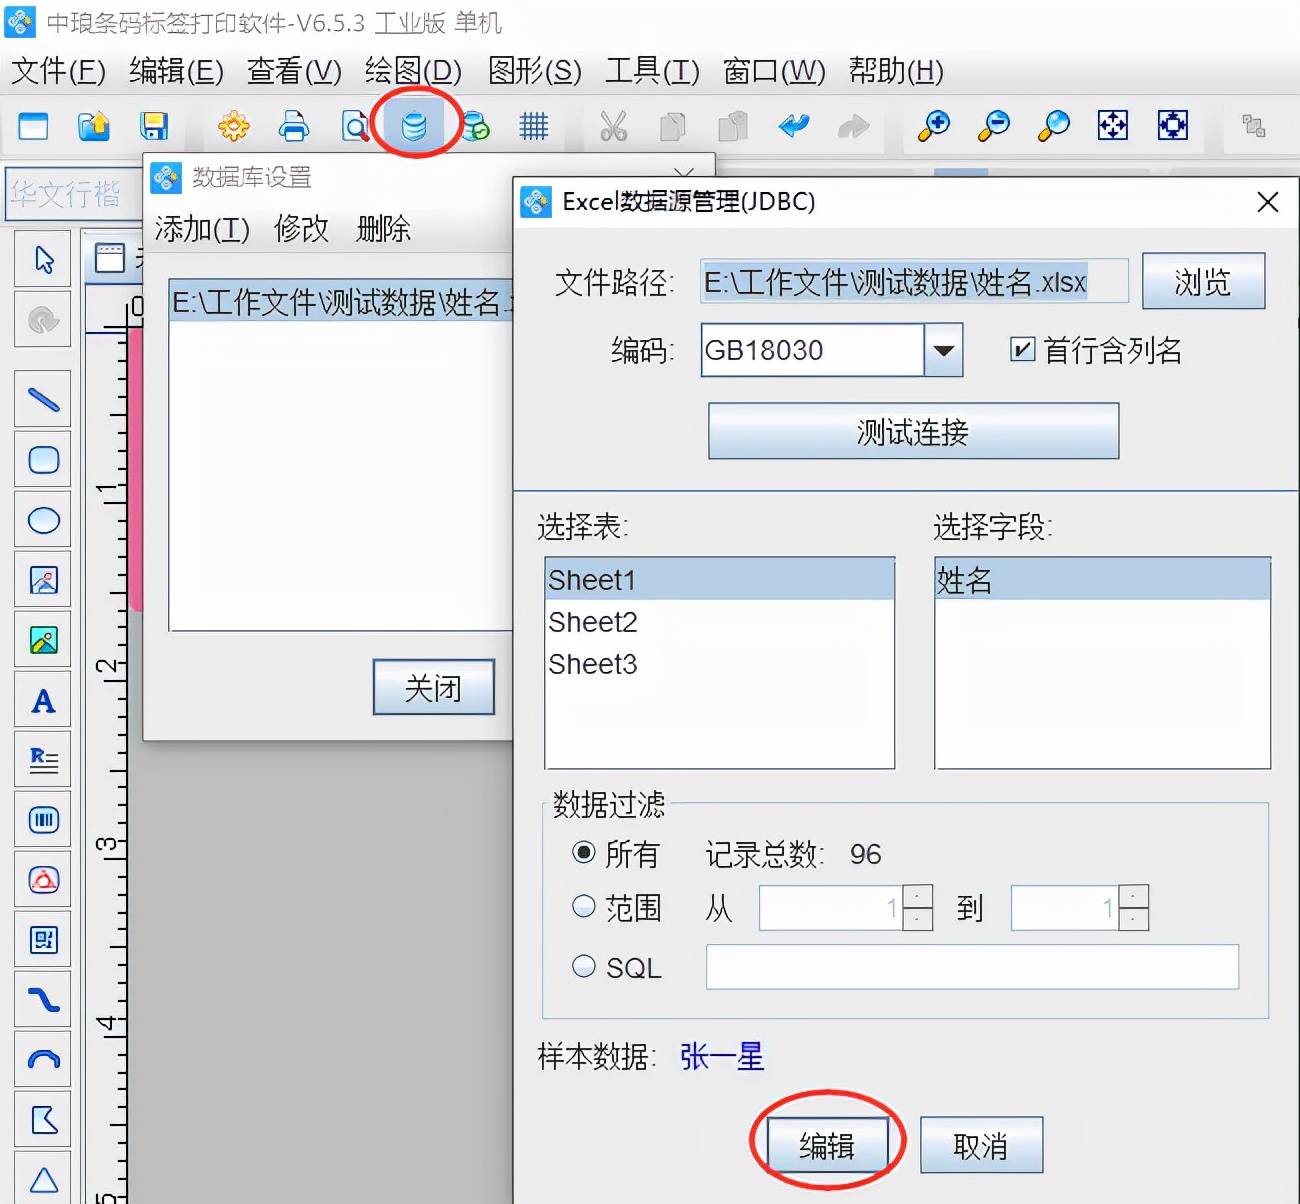Image resolution: width=1300 pixels, height=1204 pixels.
Task: Click the paste clipboard icon
Action: point(733,126)
